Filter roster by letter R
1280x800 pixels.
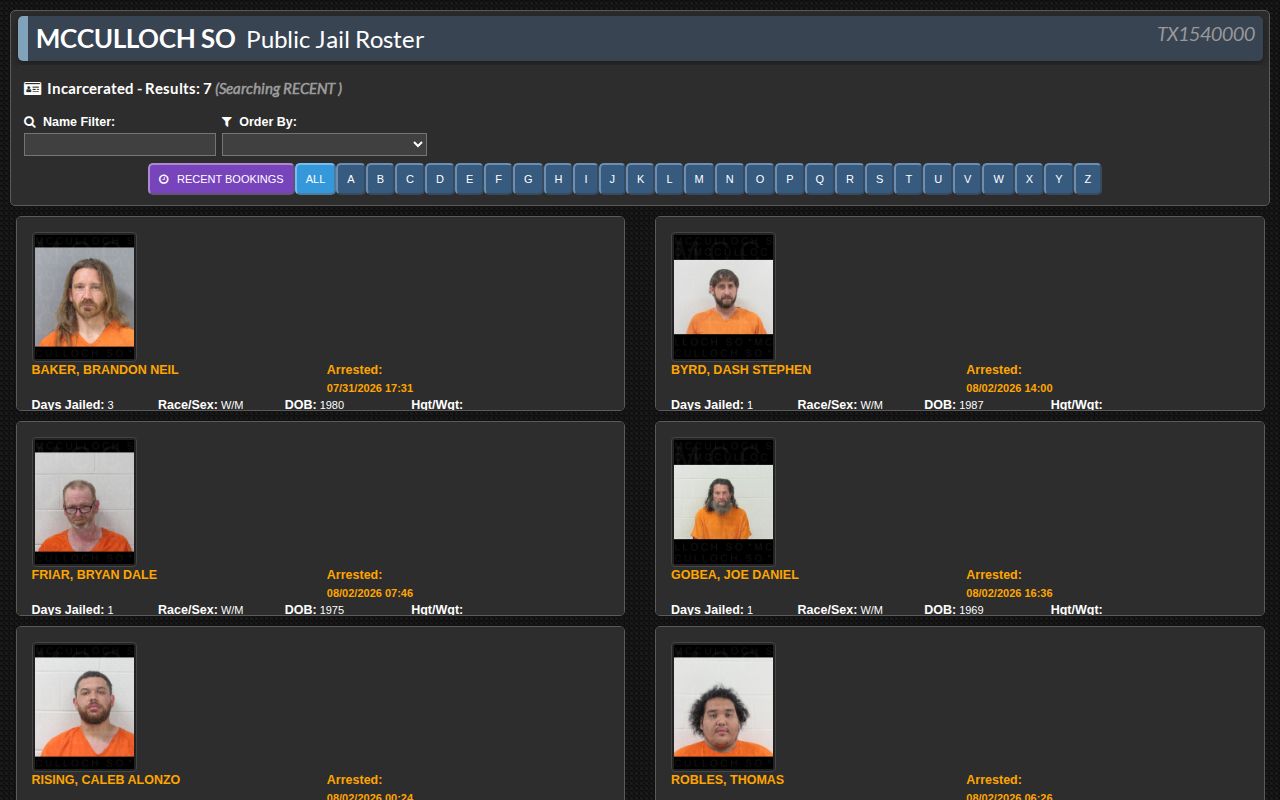pyautogui.click(x=850, y=179)
